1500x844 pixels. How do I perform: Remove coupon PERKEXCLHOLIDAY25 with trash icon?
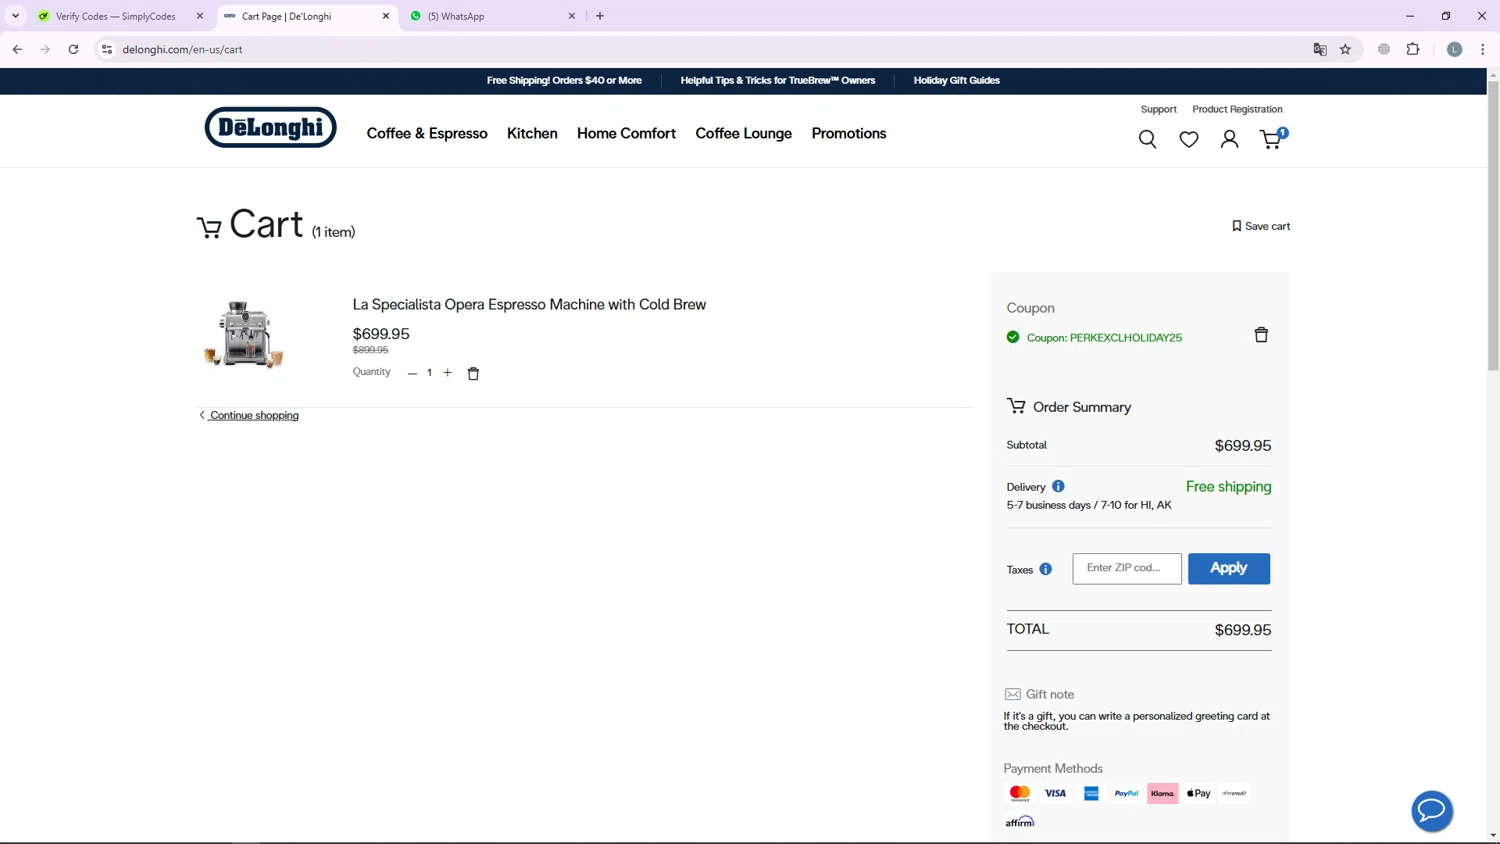pos(1261,335)
